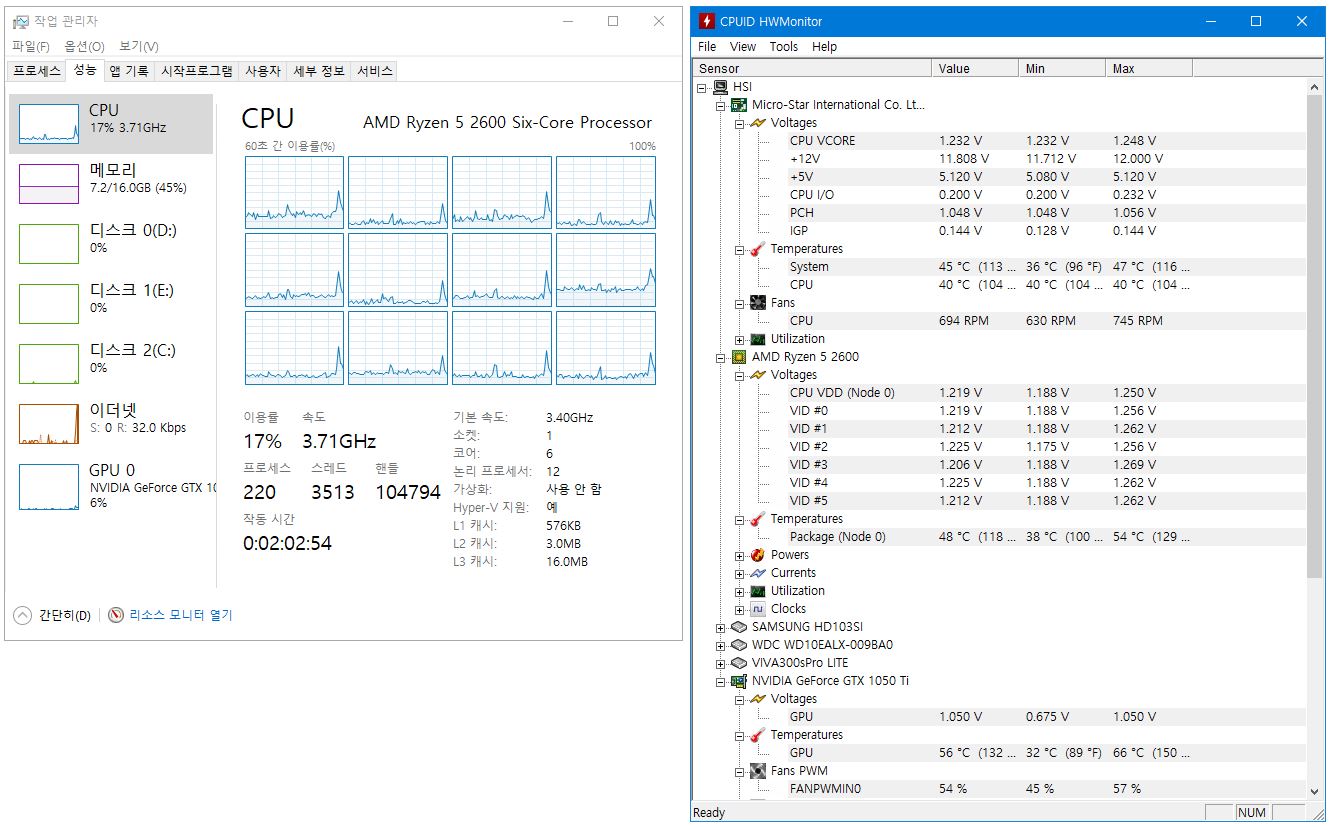The height and width of the screenshot is (830, 1332).
Task: Open the File menu in HWMonitor
Action: tap(707, 47)
